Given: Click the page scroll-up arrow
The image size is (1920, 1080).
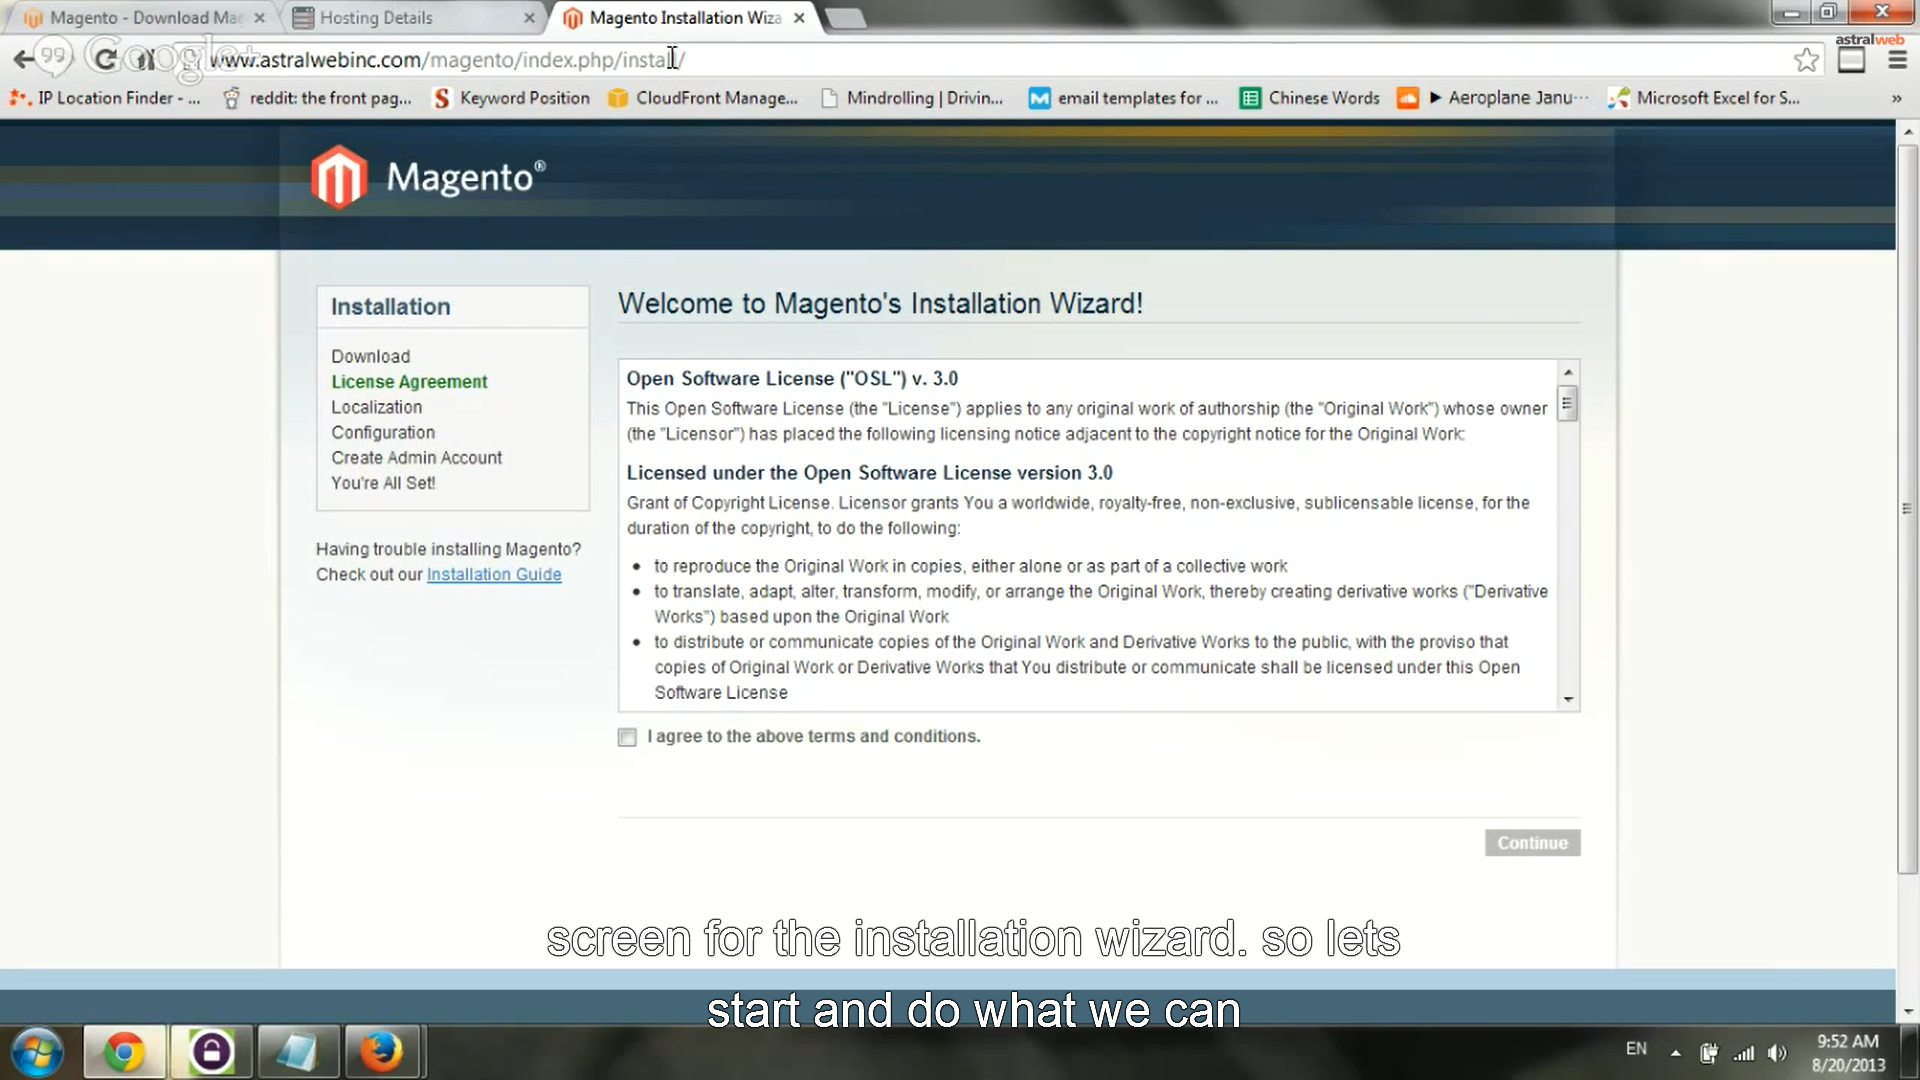Looking at the screenshot, I should click(1907, 132).
